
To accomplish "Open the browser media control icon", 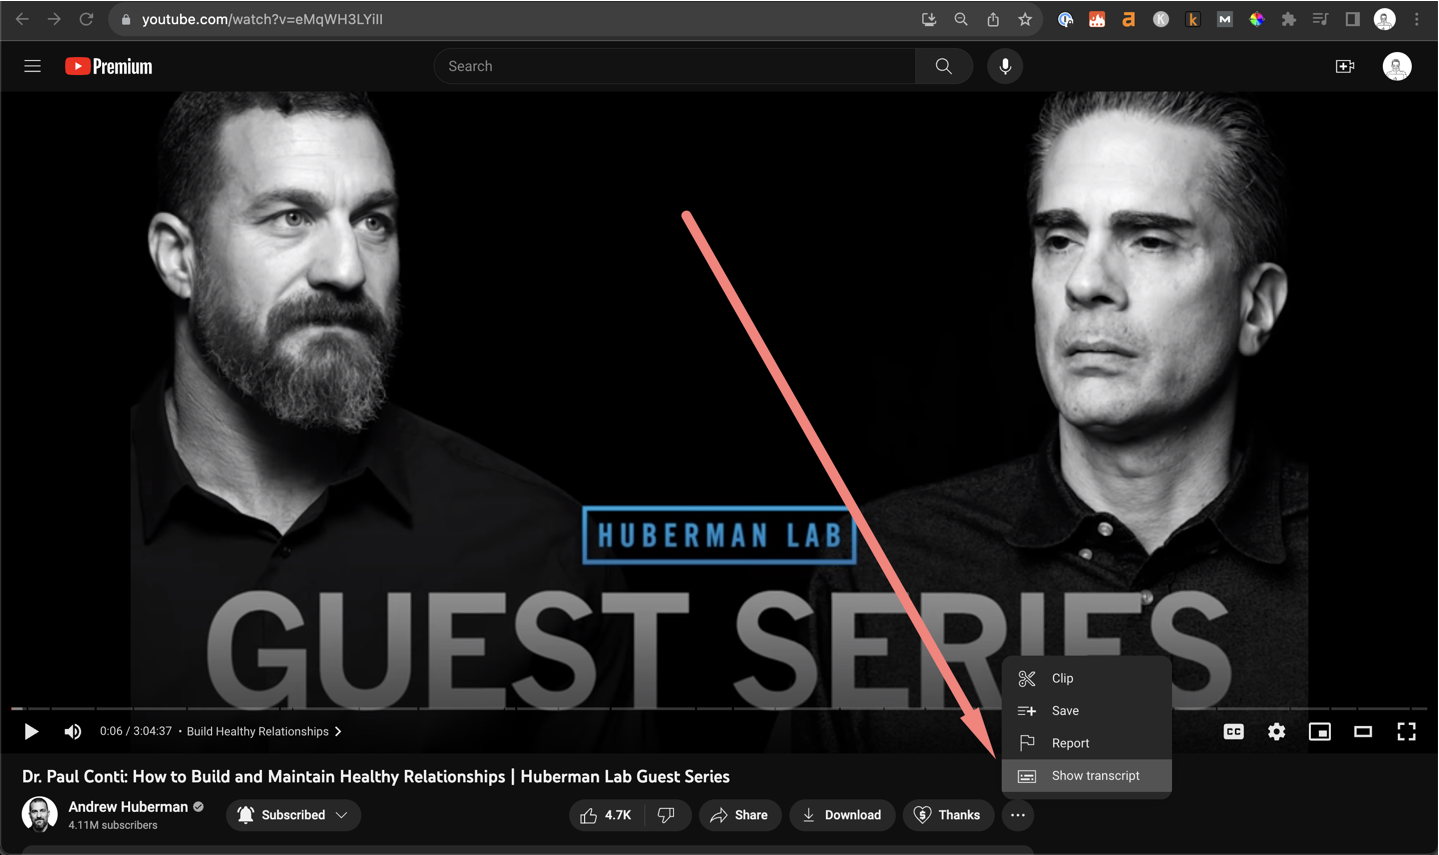I will click(x=1320, y=19).
